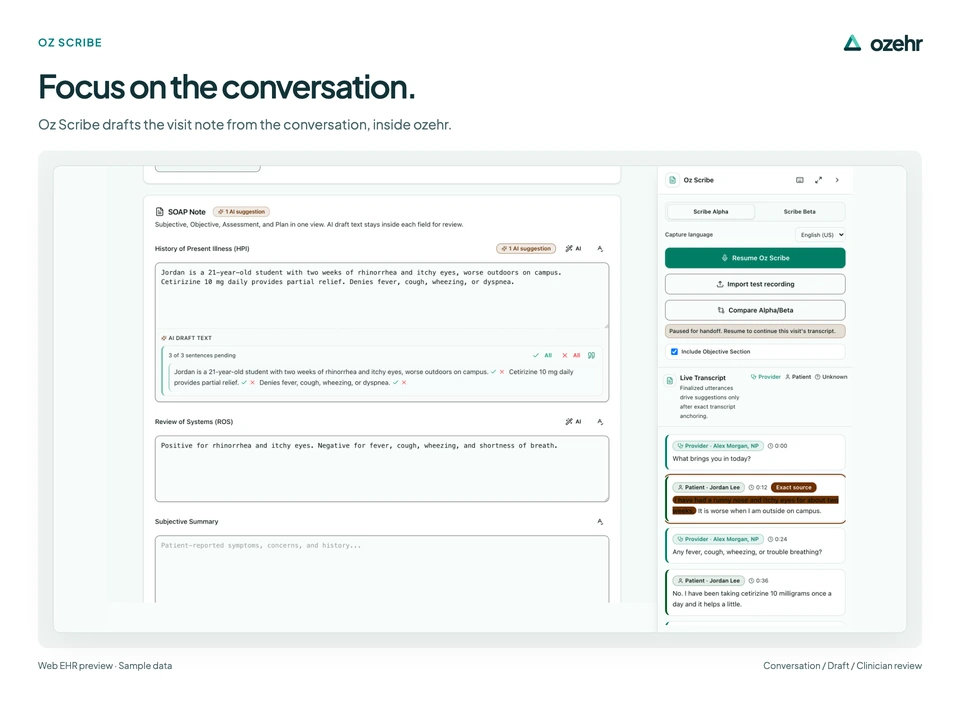Viewport: 960px width, 720px height.
Task: Click Provider - Alex Morgan, NP tag at 0:24
Action: [718, 539]
